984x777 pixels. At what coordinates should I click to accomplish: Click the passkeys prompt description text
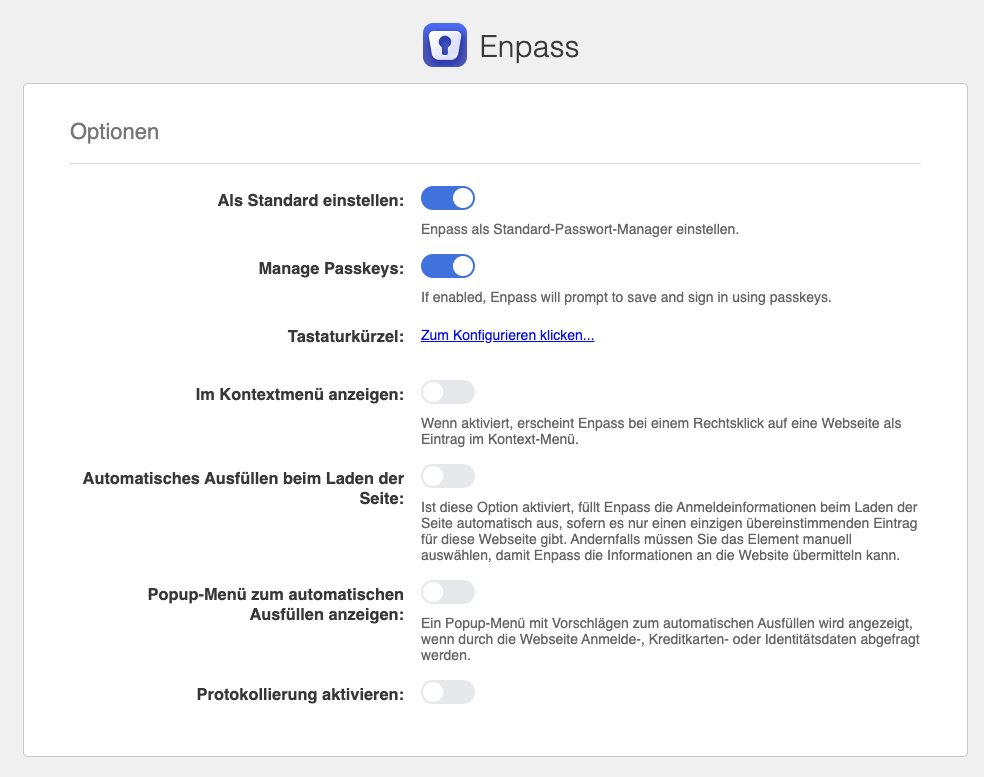[626, 297]
